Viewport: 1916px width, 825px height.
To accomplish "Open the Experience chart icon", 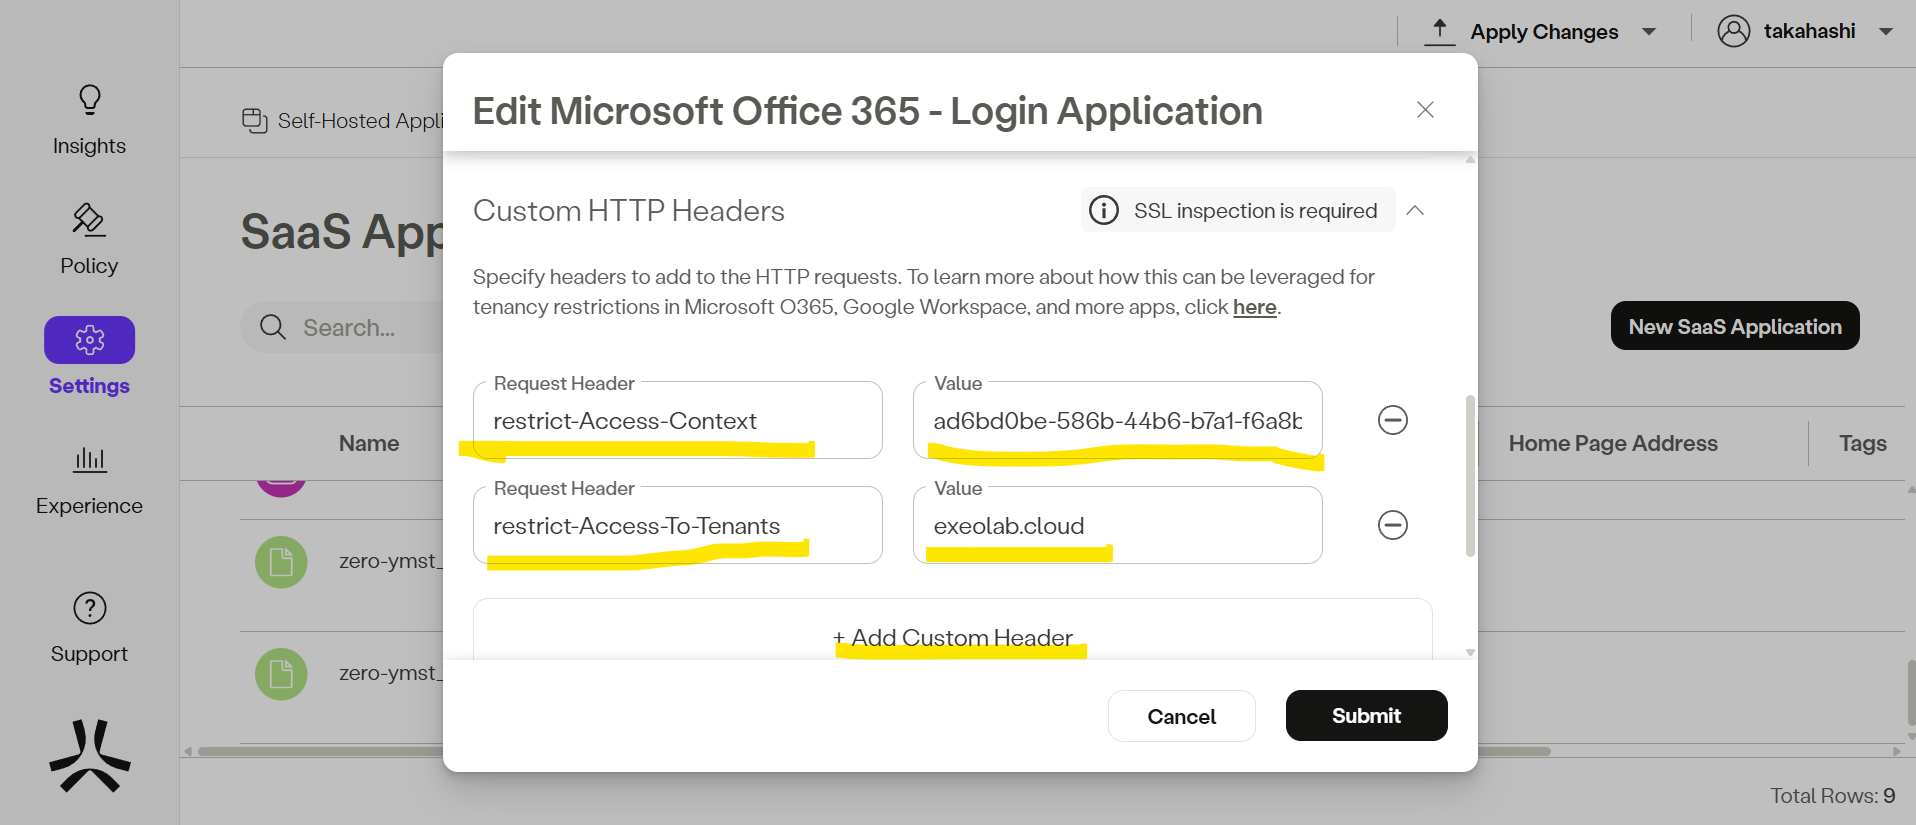I will (89, 460).
